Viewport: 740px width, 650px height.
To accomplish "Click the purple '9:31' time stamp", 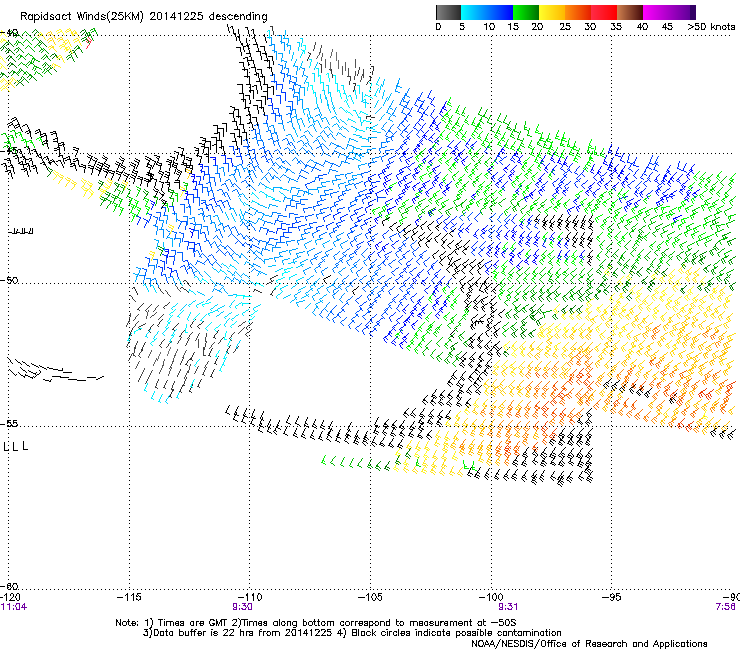I will click(x=508, y=607).
